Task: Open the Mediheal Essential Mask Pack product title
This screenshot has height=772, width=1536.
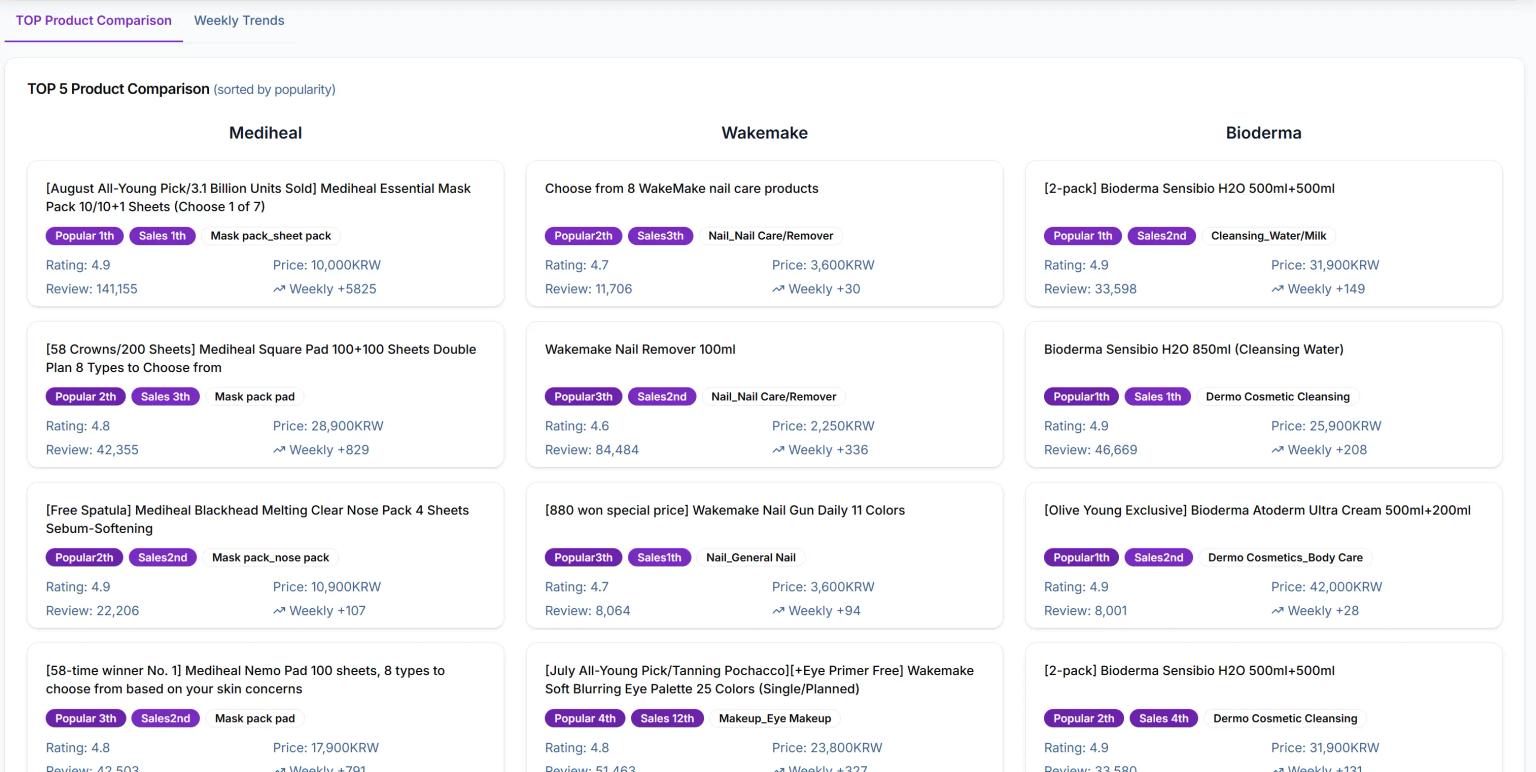Action: tap(258, 197)
